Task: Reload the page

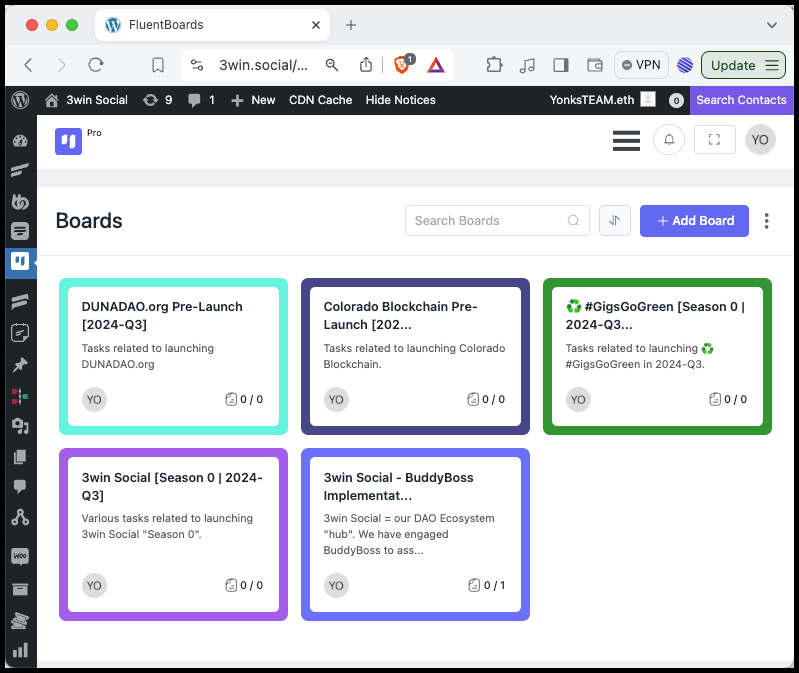Action: point(96,65)
